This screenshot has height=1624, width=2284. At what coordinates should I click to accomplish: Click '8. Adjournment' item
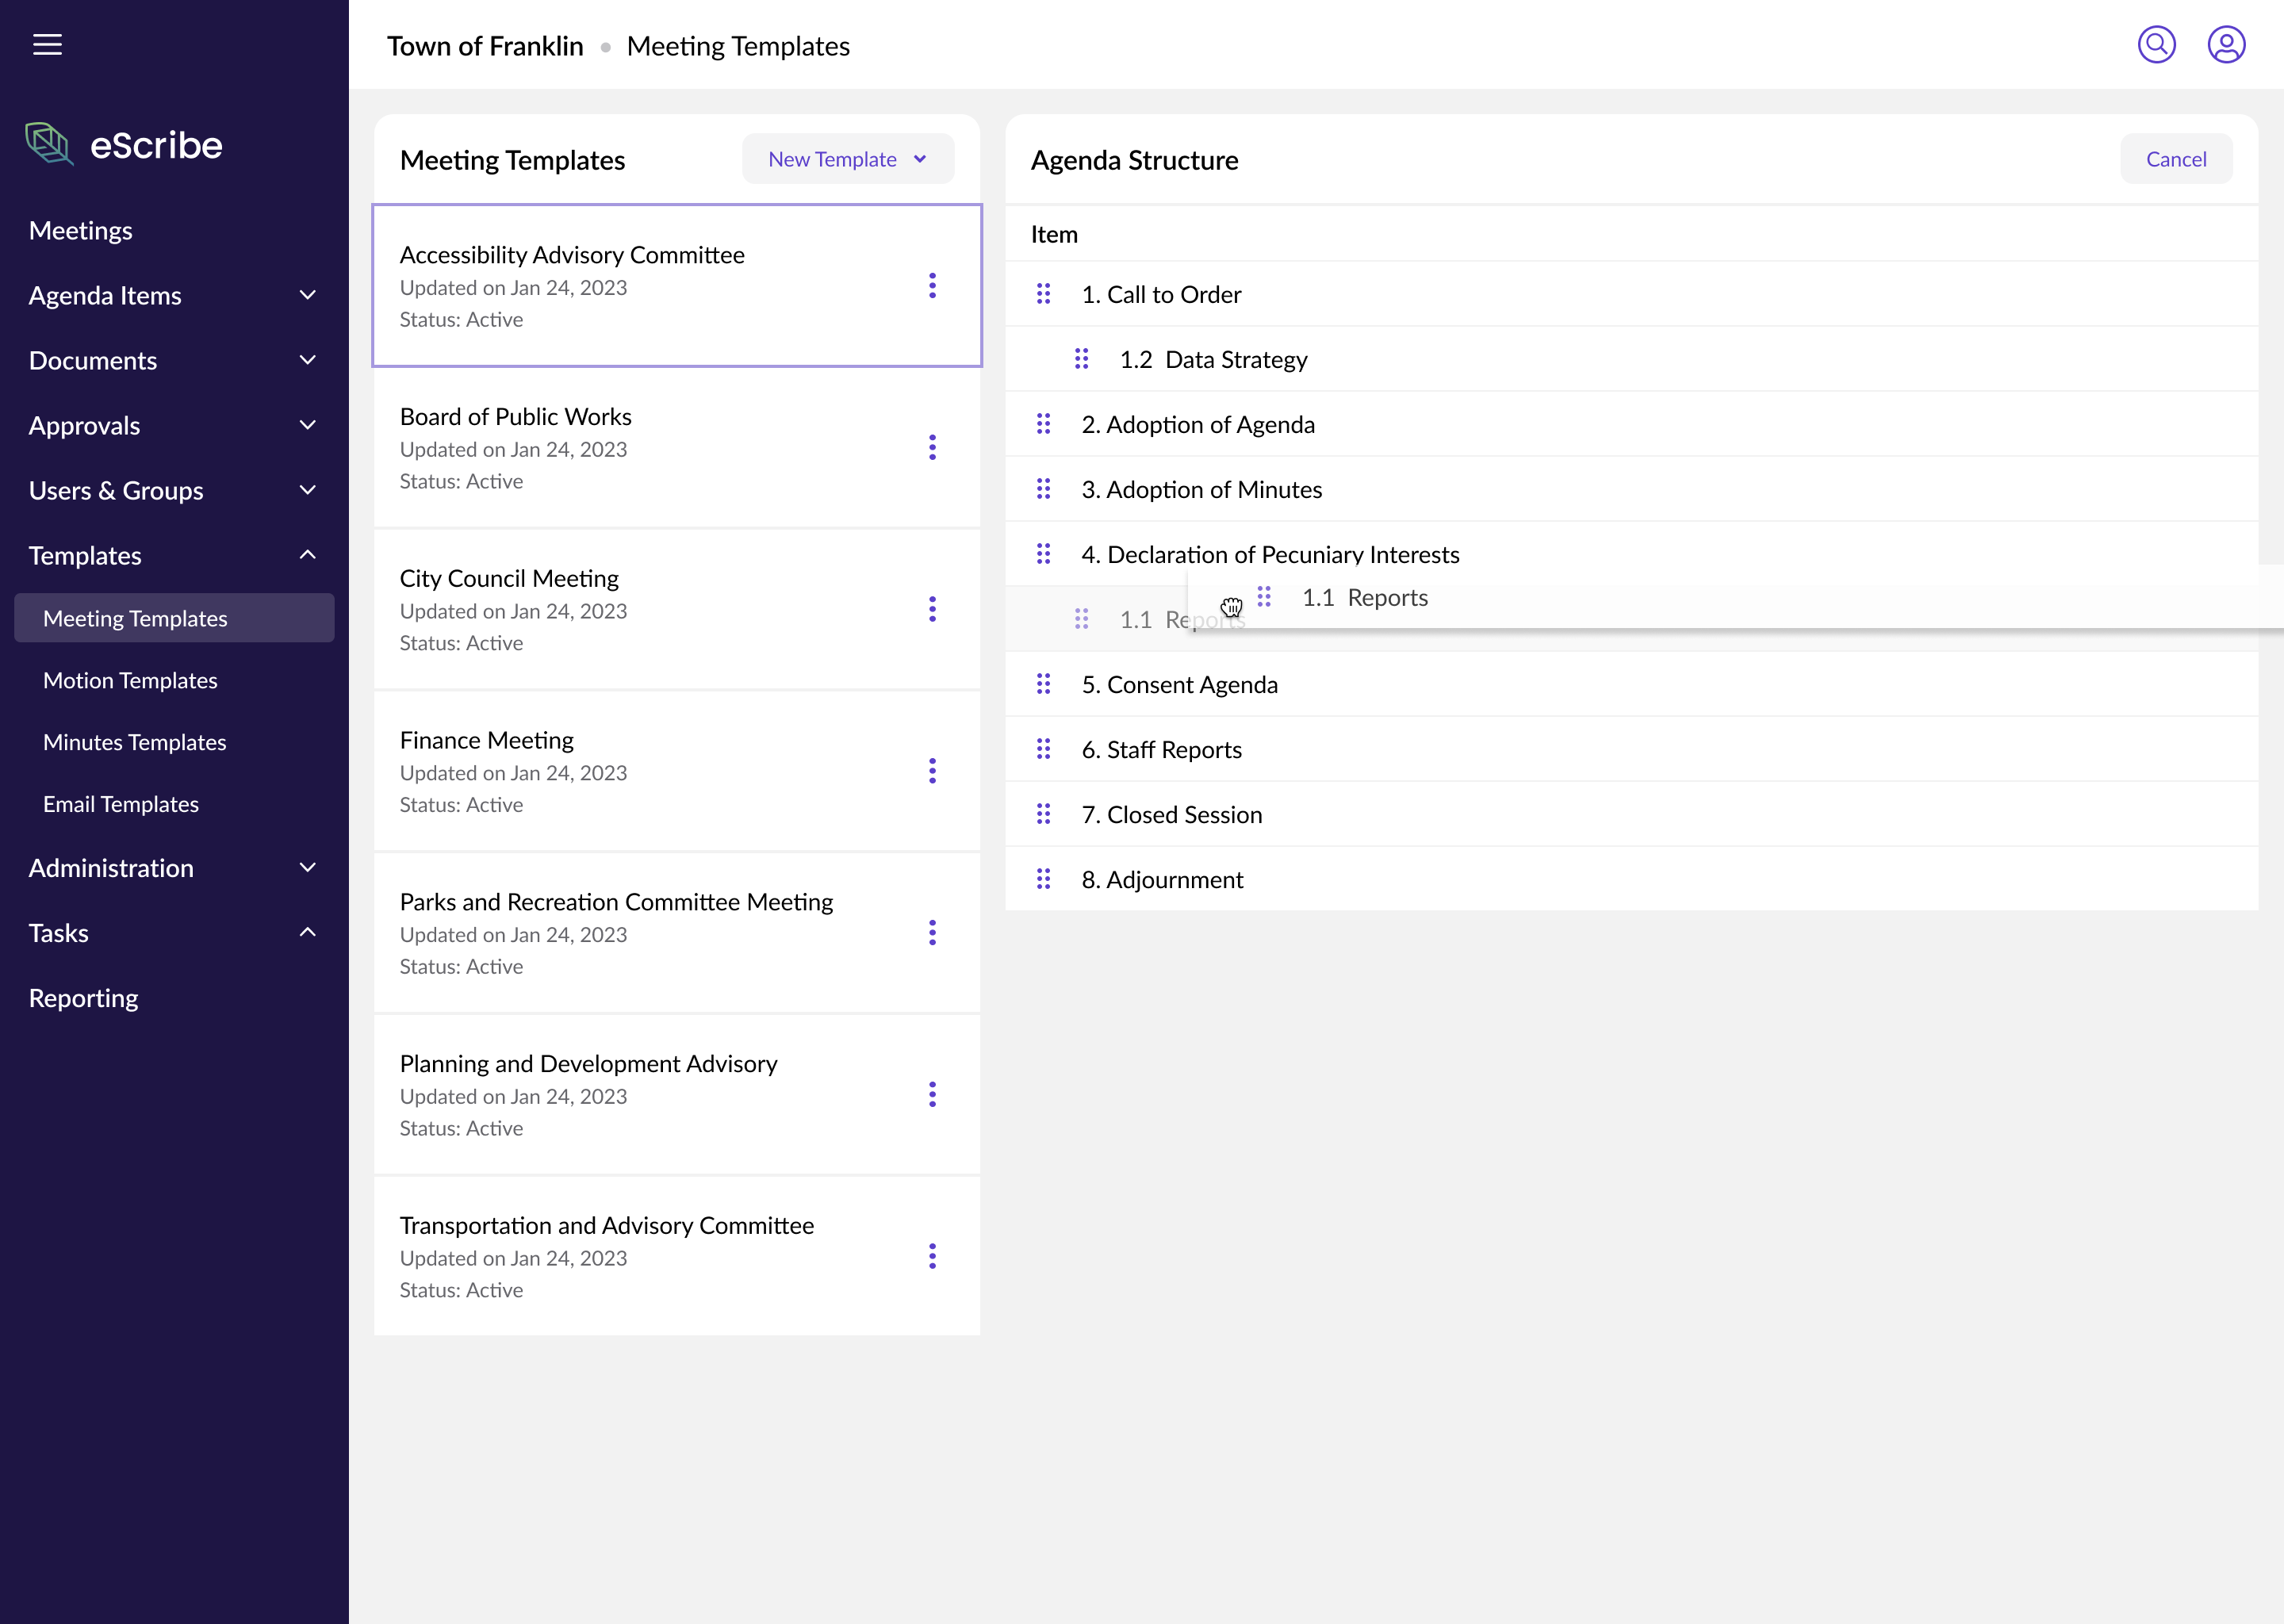[1631, 879]
